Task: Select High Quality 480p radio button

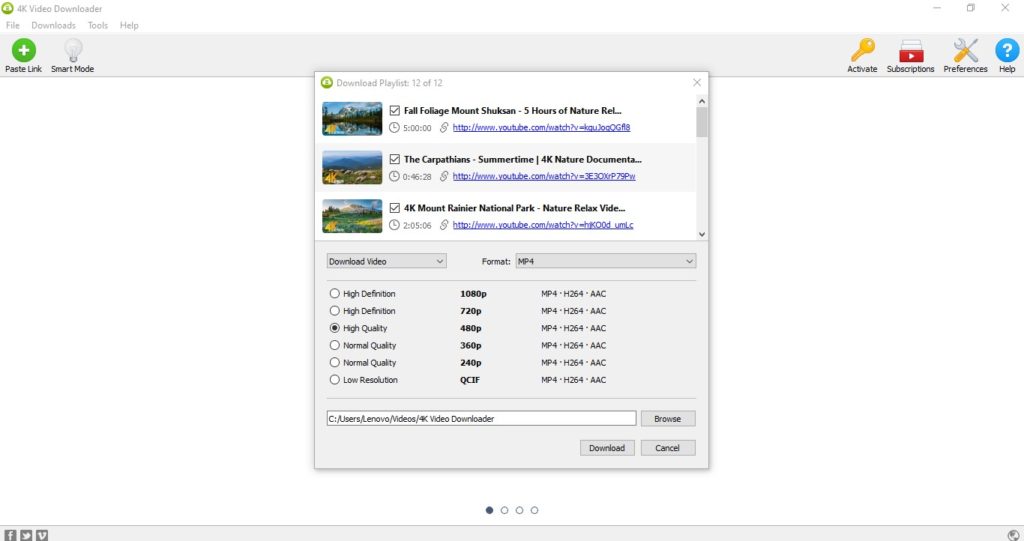Action: click(x=334, y=328)
